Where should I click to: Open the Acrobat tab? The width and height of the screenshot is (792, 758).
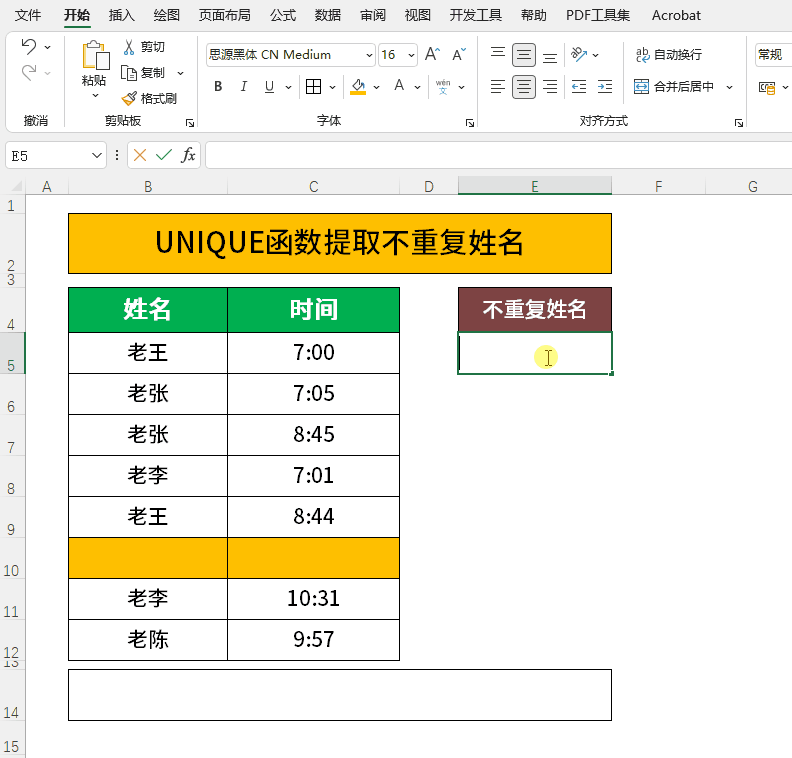click(676, 15)
